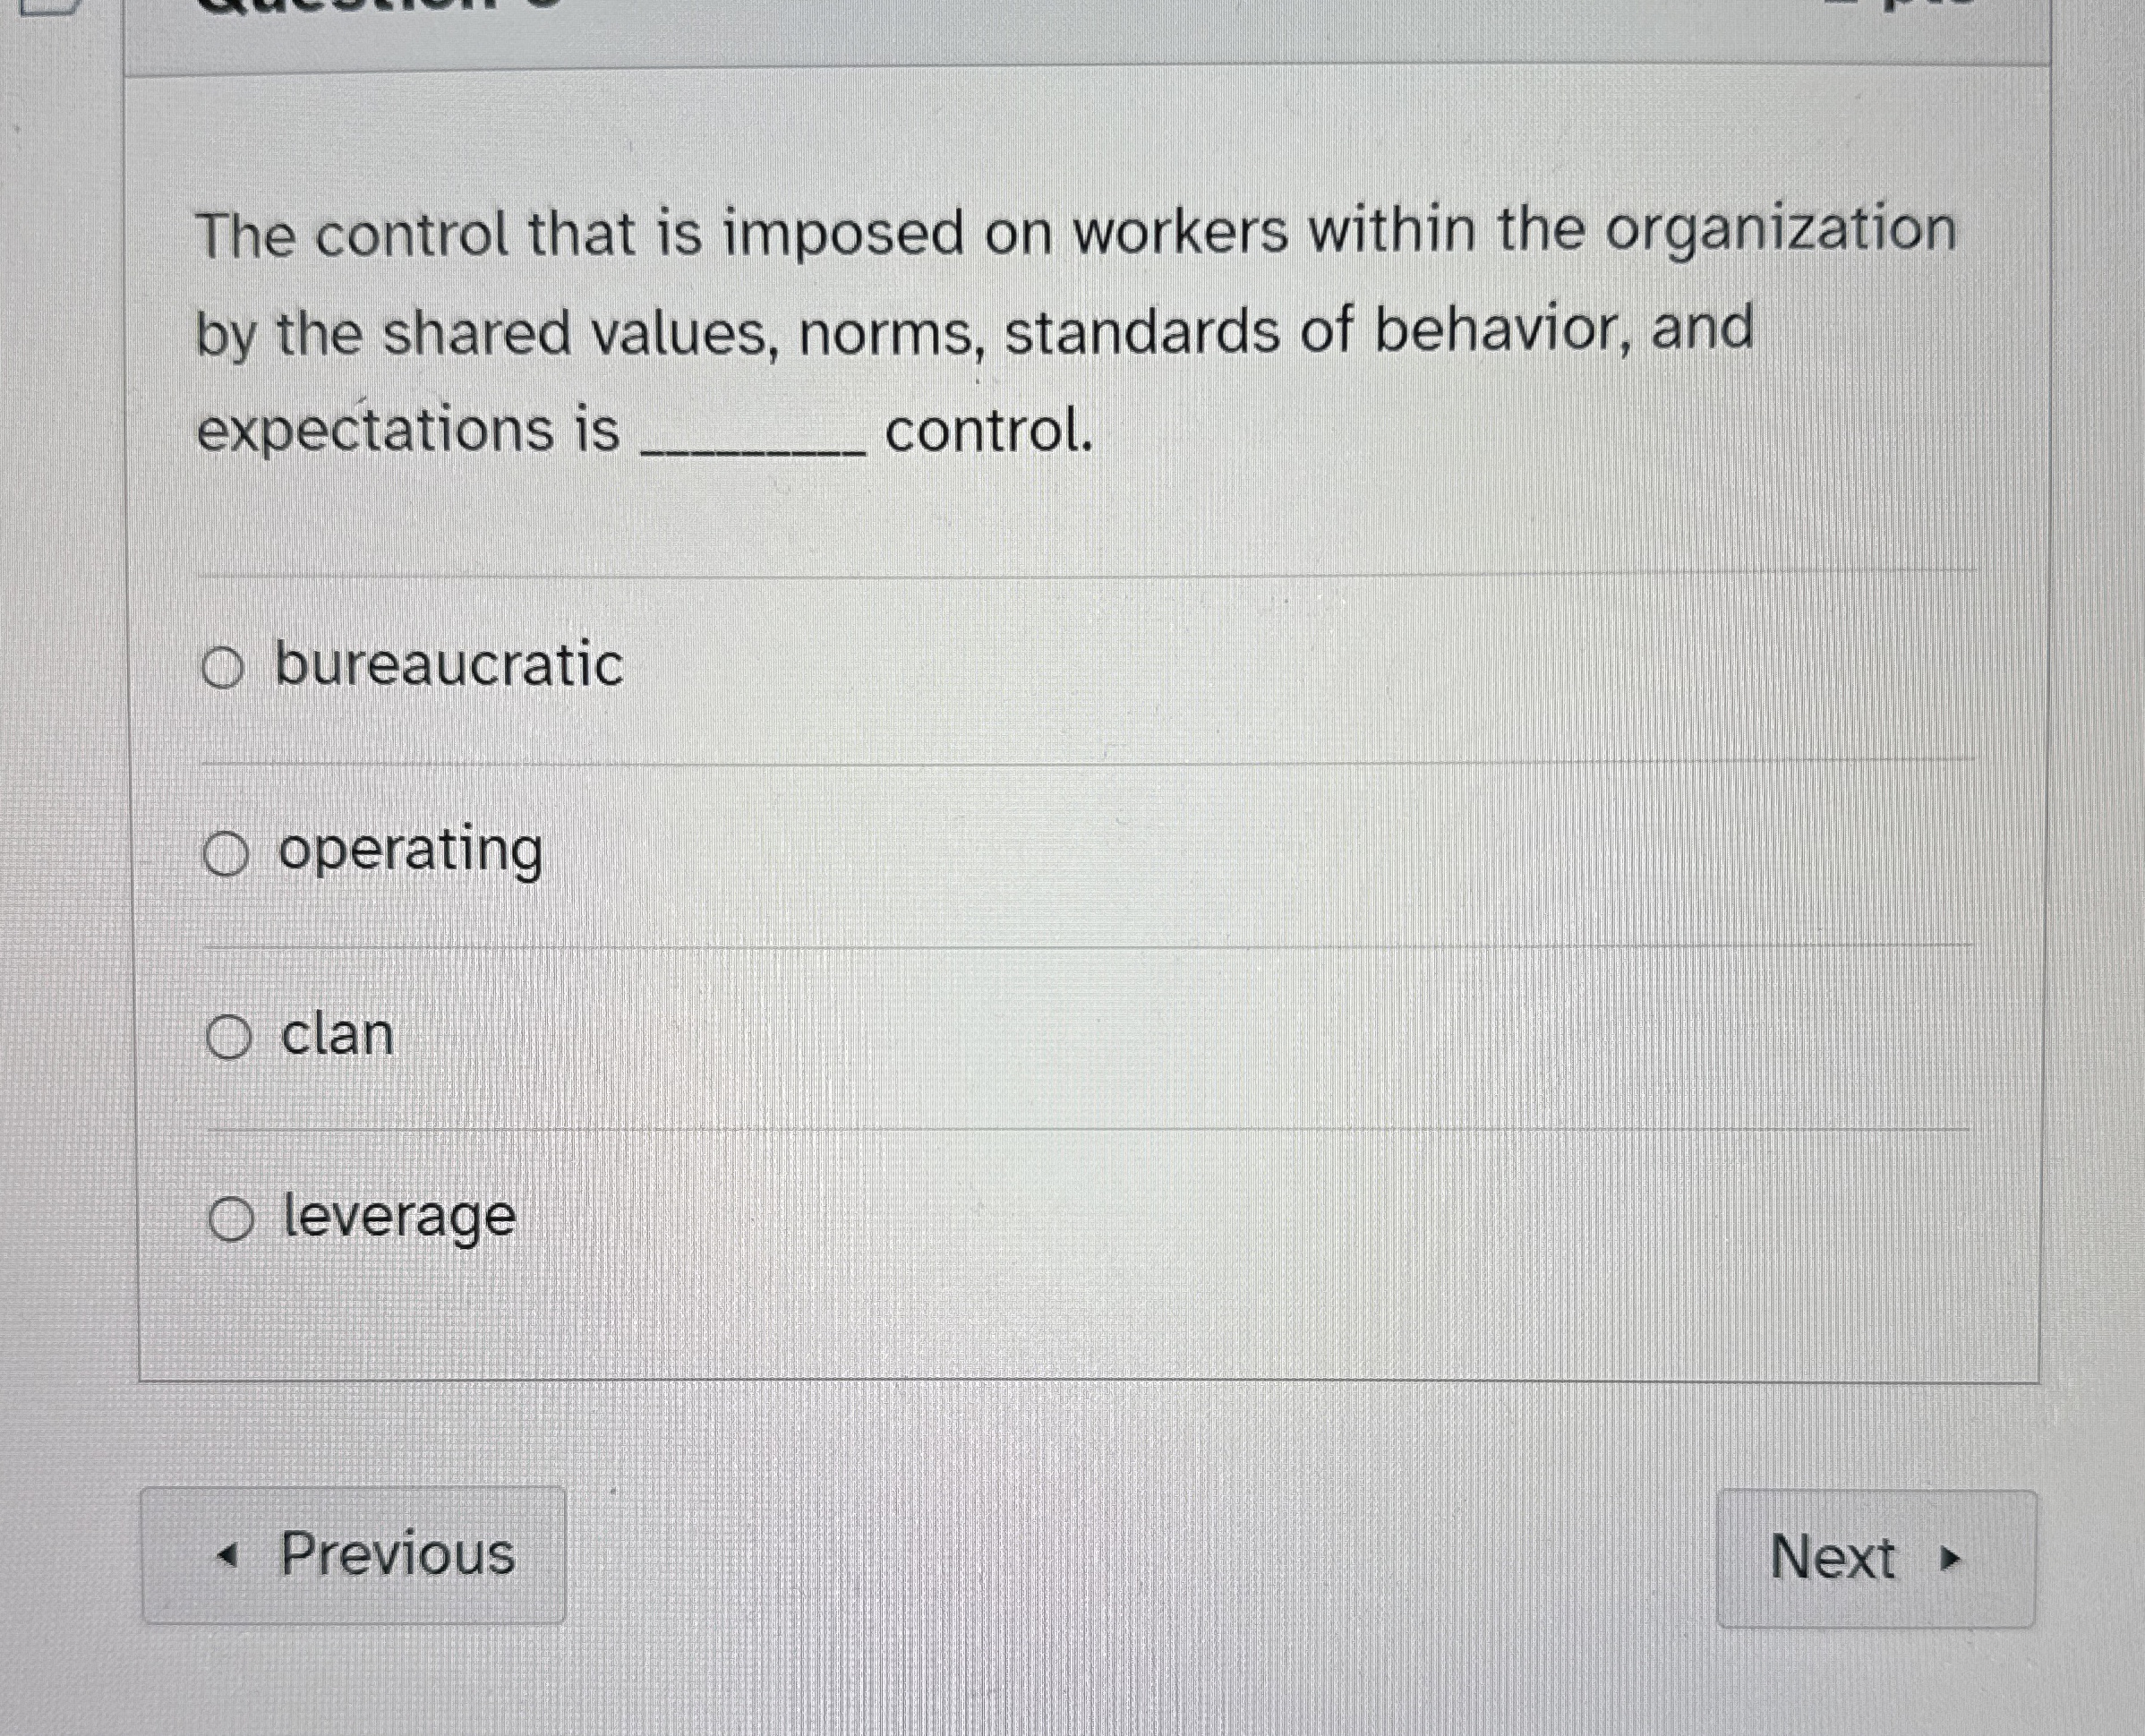Click the flag icon beside Question header
The width and height of the screenshot is (2145, 1736).
coord(47,10)
